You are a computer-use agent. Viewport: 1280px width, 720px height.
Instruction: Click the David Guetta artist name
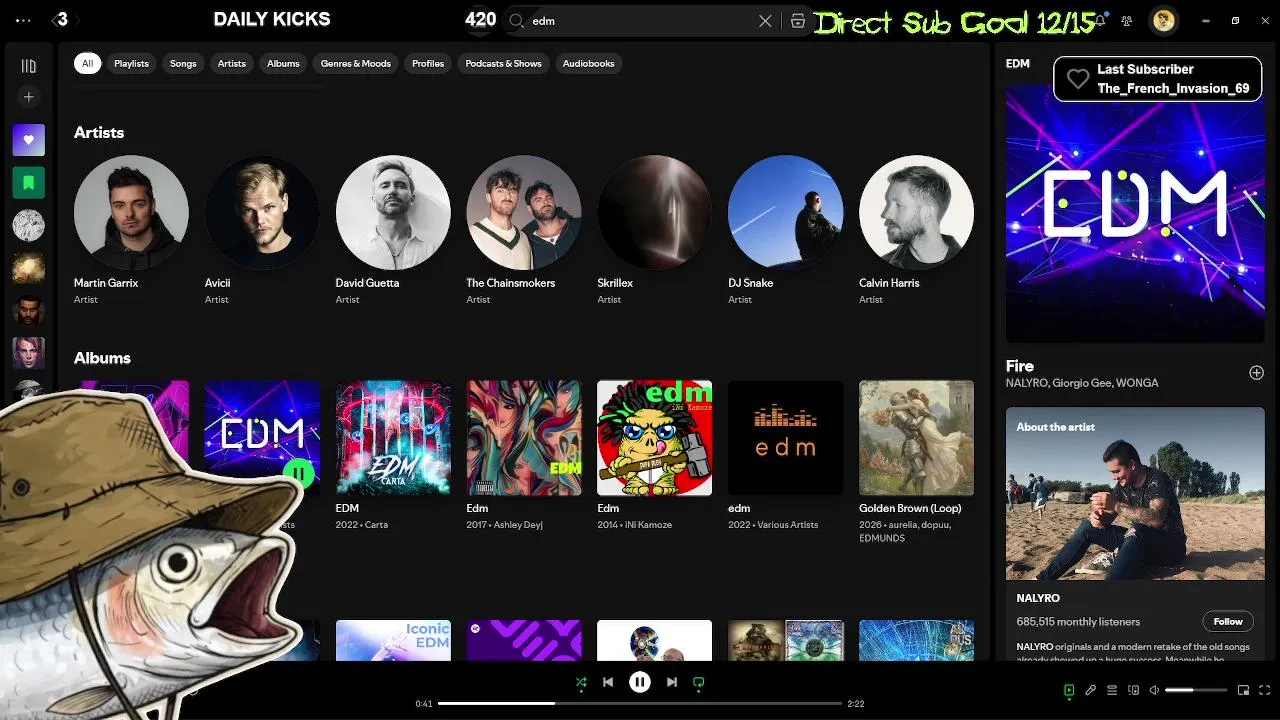click(367, 283)
